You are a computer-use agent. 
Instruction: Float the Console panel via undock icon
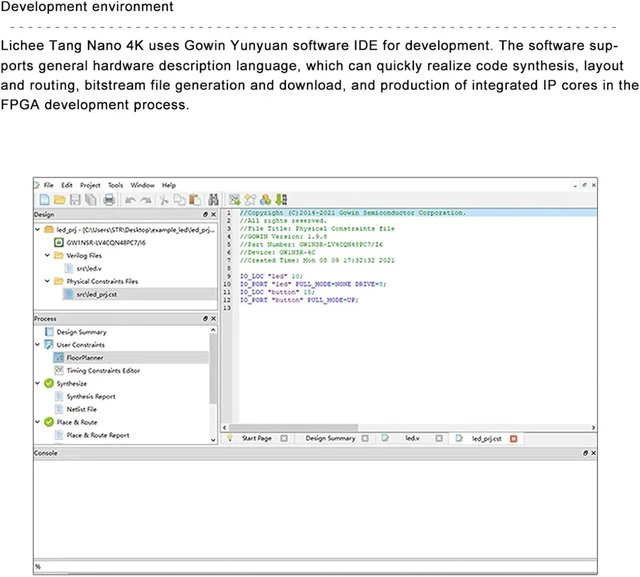585,453
